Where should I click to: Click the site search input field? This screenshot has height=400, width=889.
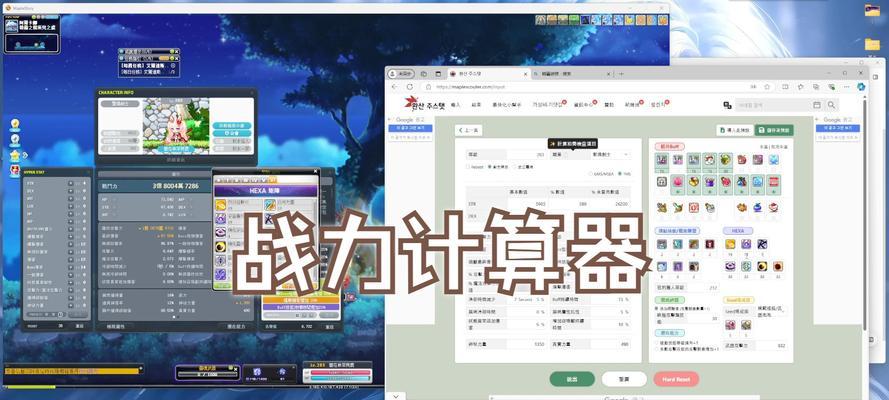pyautogui.click(x=773, y=105)
